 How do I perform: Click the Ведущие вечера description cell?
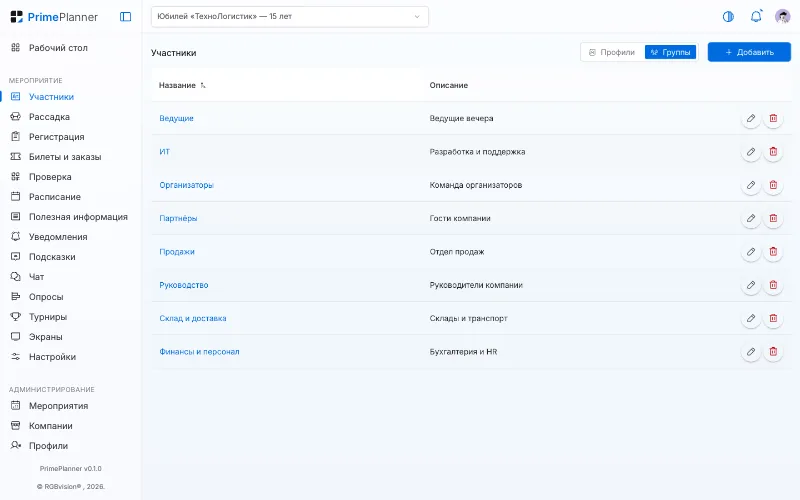click(x=461, y=118)
